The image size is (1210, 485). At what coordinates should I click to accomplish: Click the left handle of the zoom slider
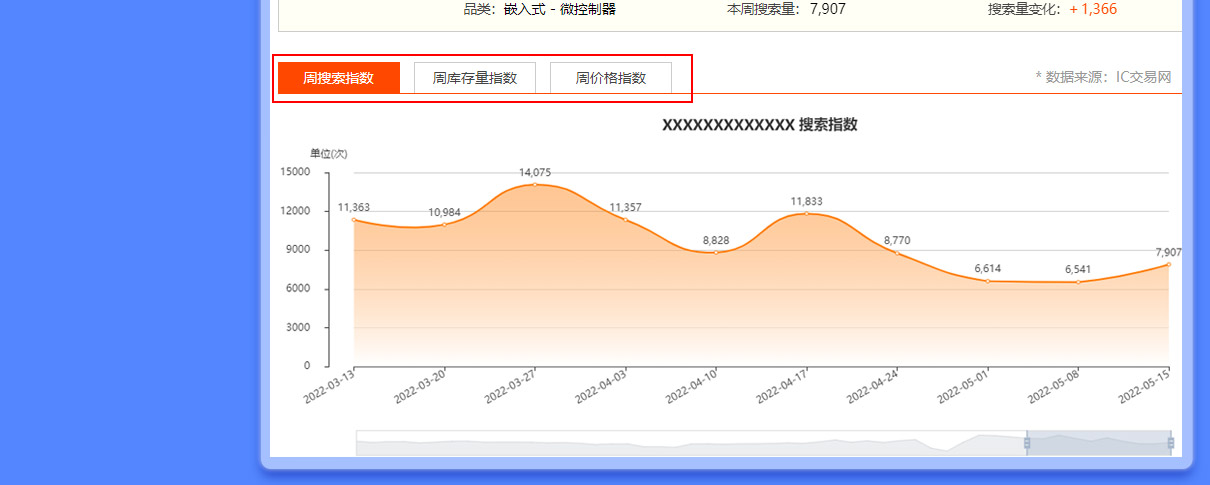pos(1027,443)
